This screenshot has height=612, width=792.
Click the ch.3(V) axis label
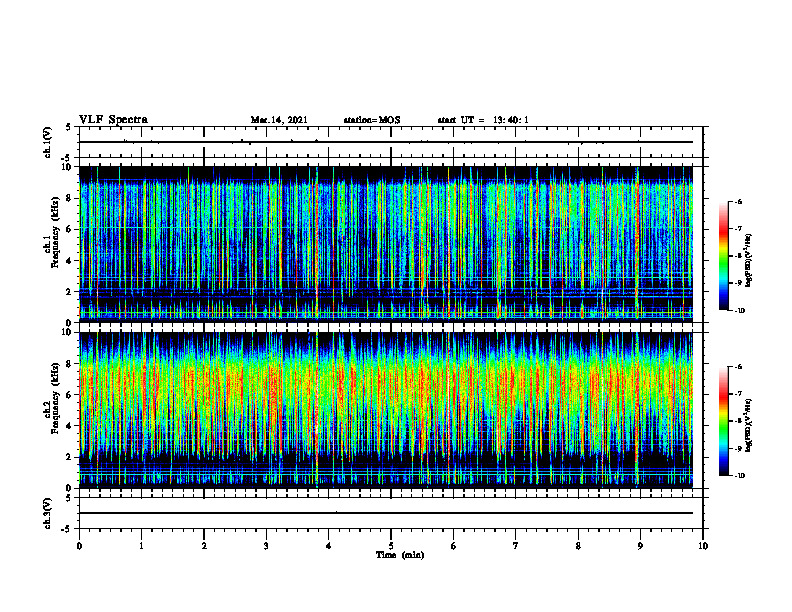pos(47,513)
